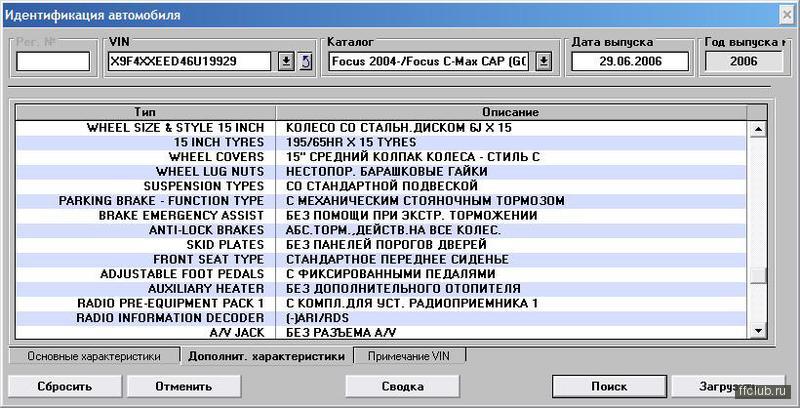800x408 pixels.
Task: Click the Поиск button
Action: (x=609, y=387)
